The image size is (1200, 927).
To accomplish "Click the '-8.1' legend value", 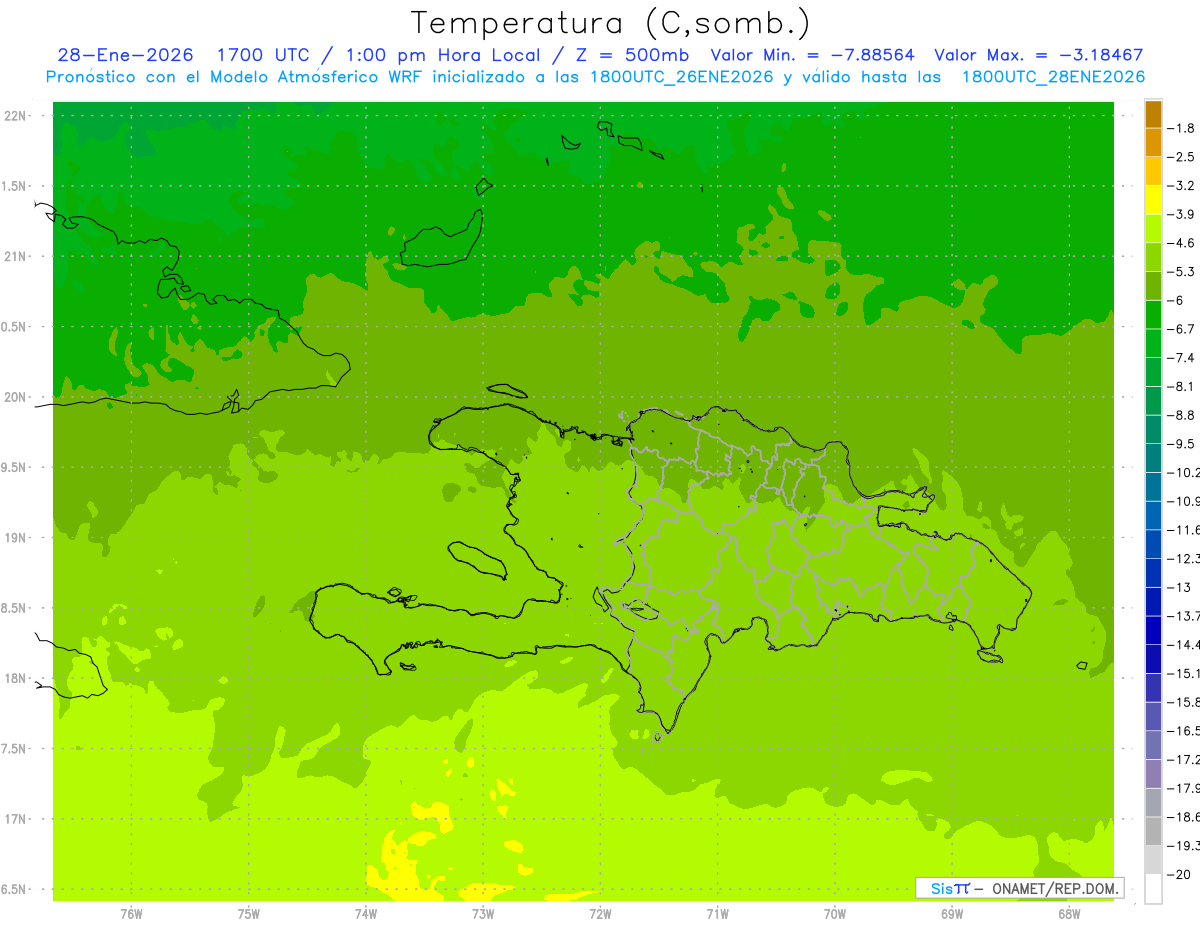I will coord(1181,387).
